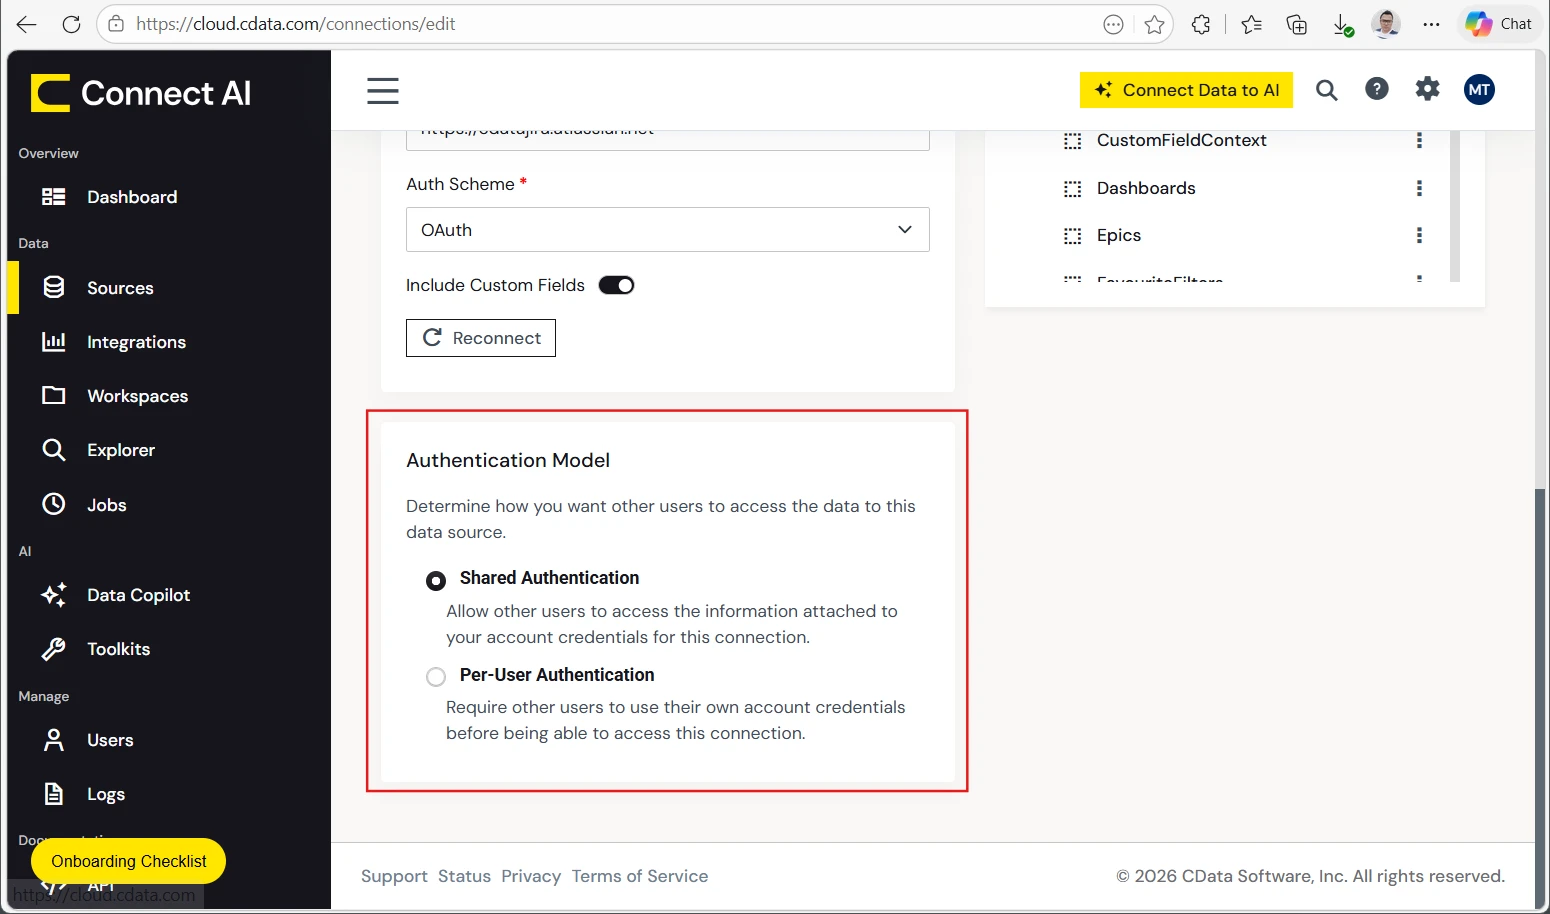The image size is (1550, 914).
Task: Open browser downloads icon
Action: (1343, 24)
